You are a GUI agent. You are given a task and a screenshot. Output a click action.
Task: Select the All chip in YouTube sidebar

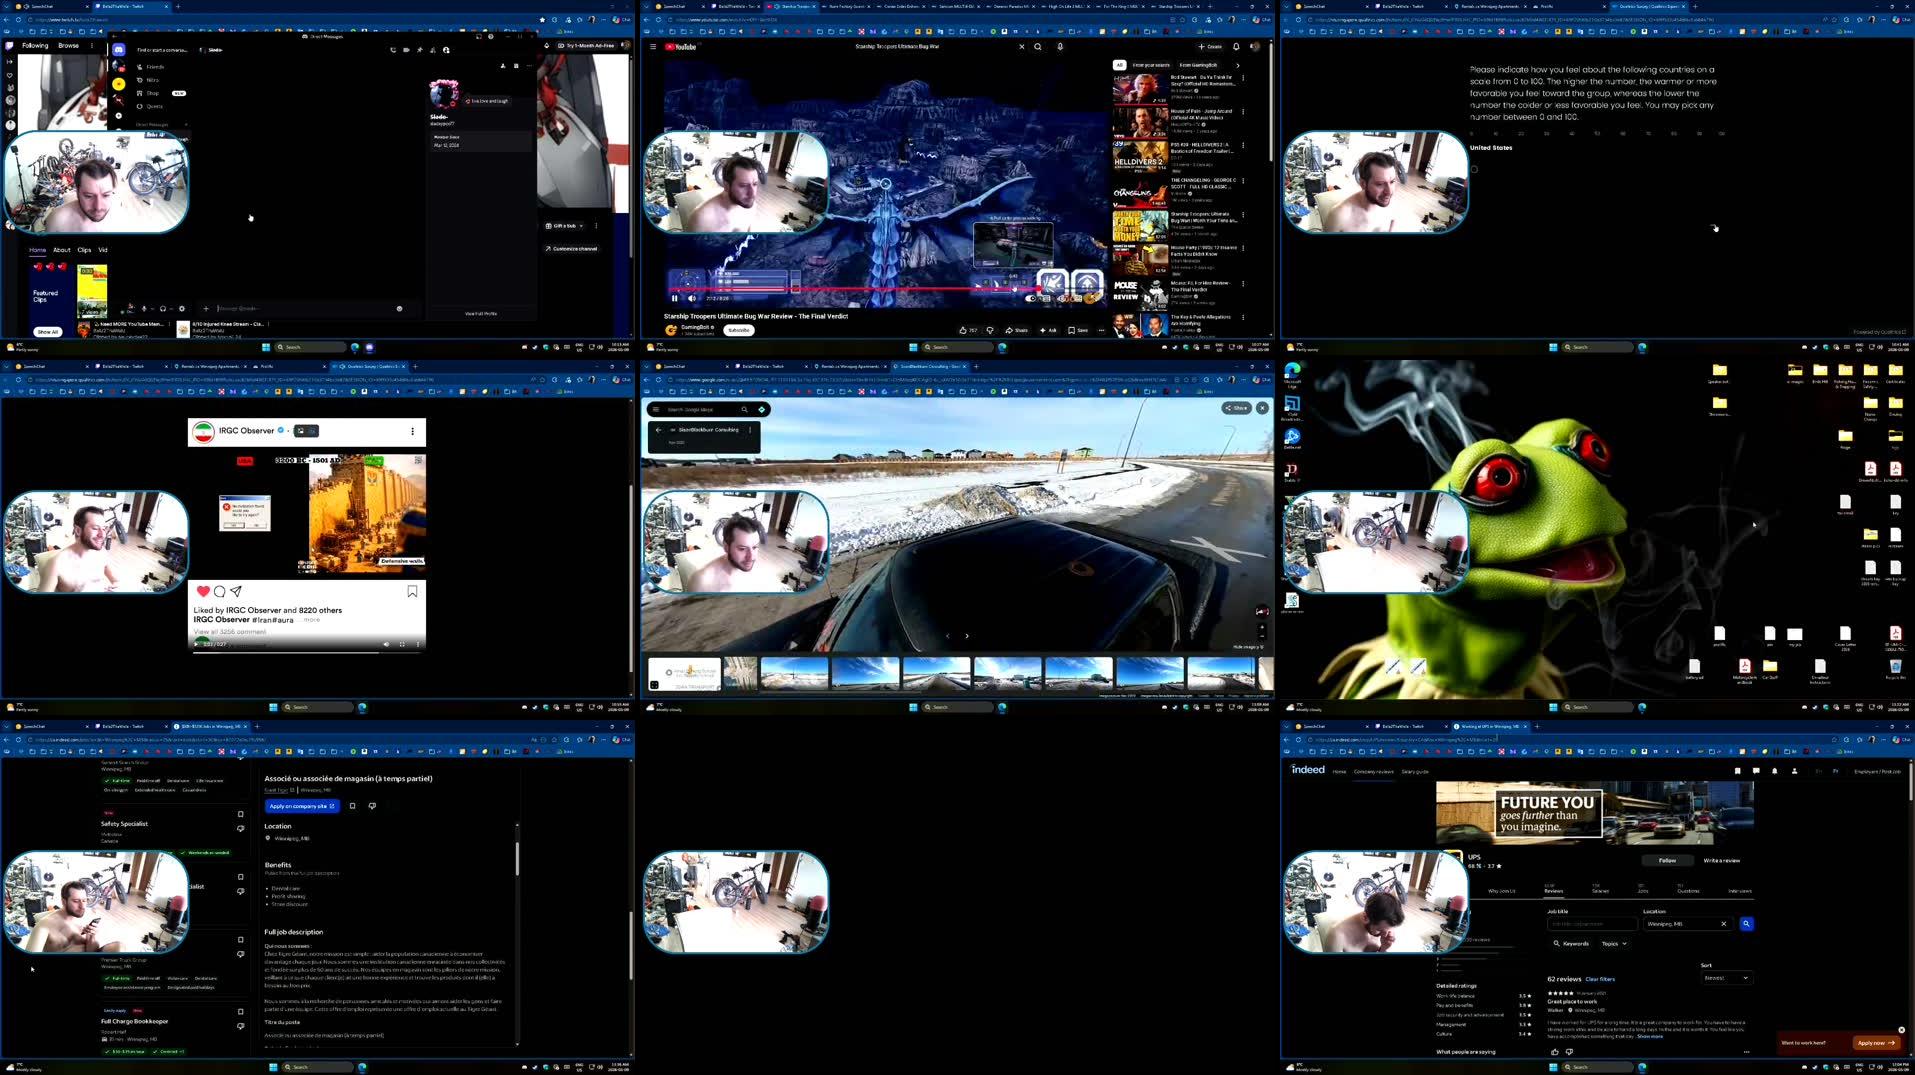(x=1119, y=65)
